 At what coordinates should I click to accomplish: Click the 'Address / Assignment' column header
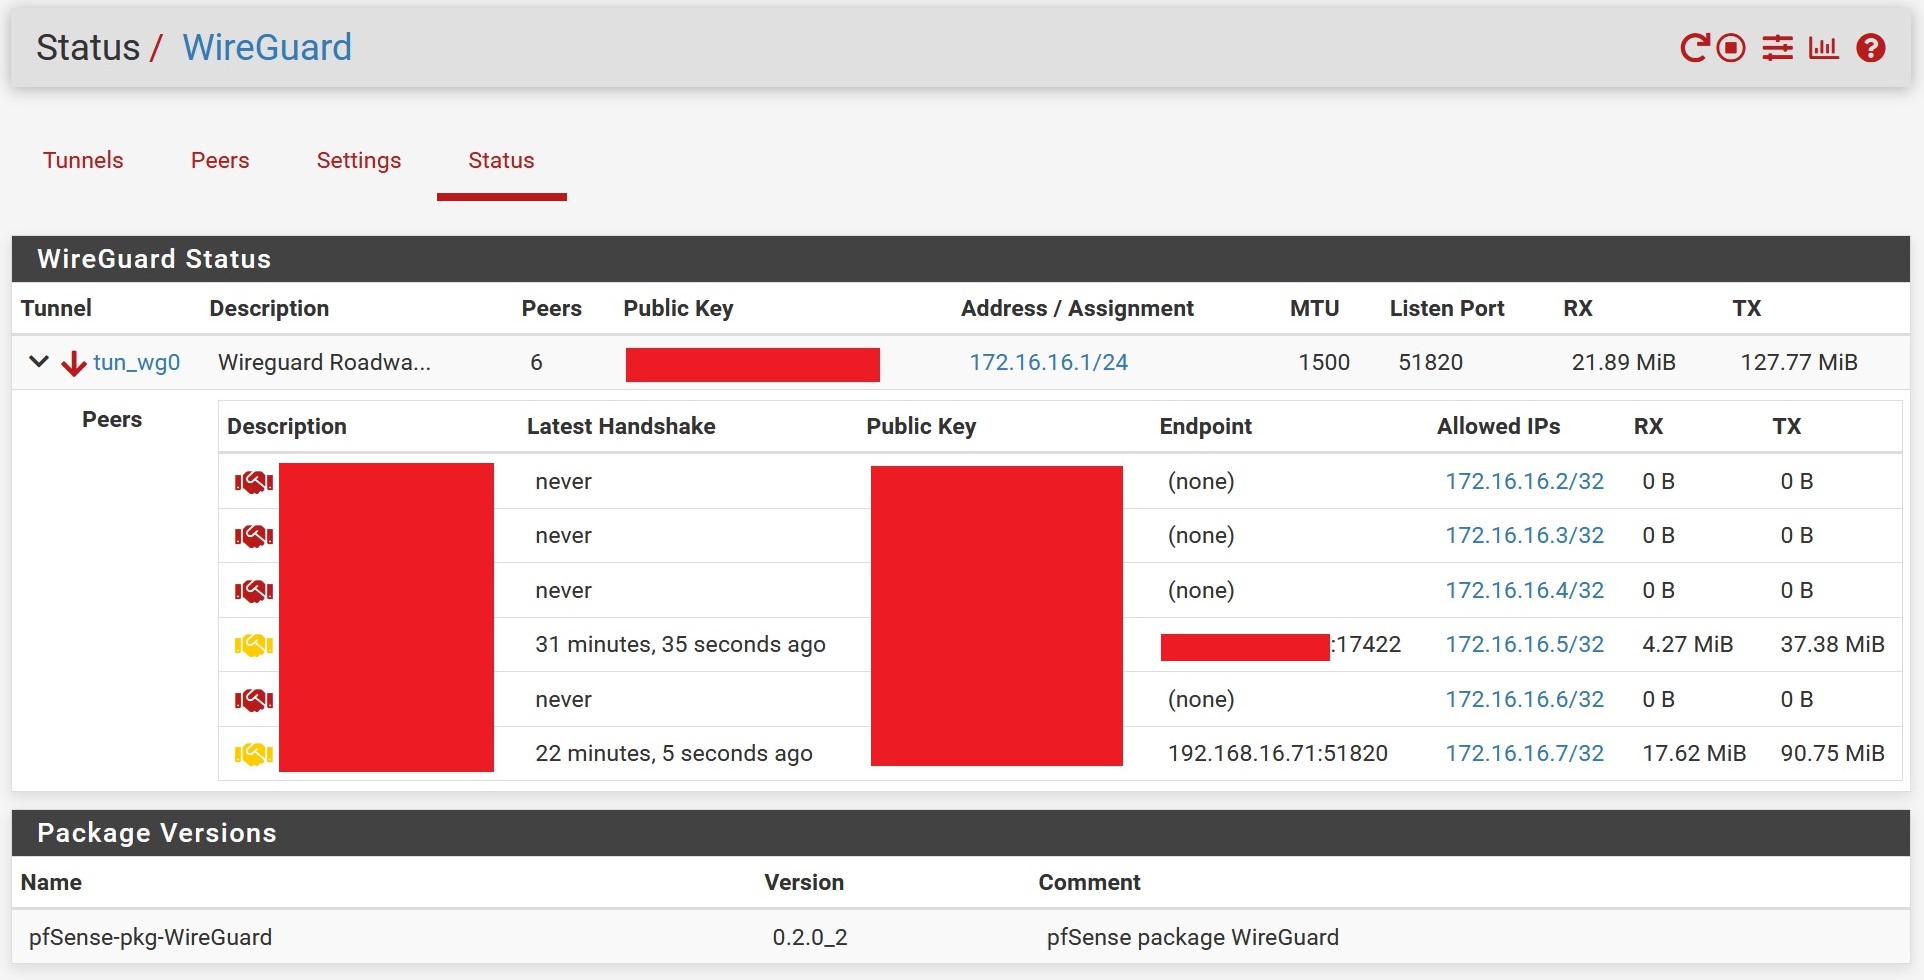1077,308
